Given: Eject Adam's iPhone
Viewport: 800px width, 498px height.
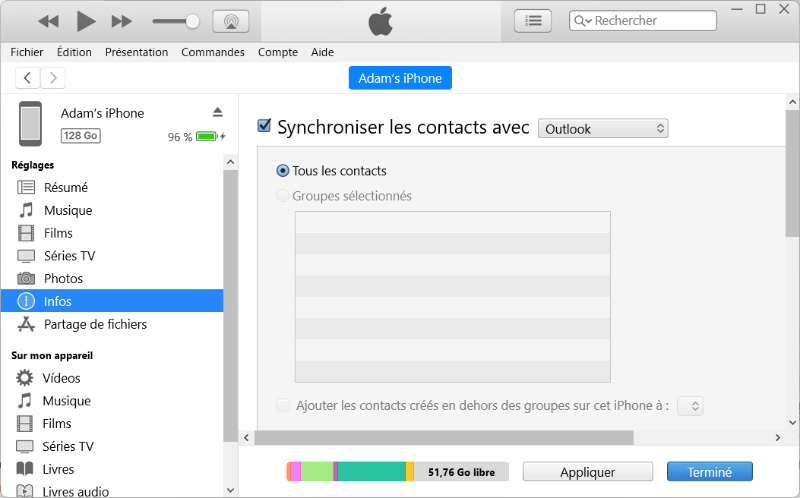Looking at the screenshot, I should coord(218,112).
